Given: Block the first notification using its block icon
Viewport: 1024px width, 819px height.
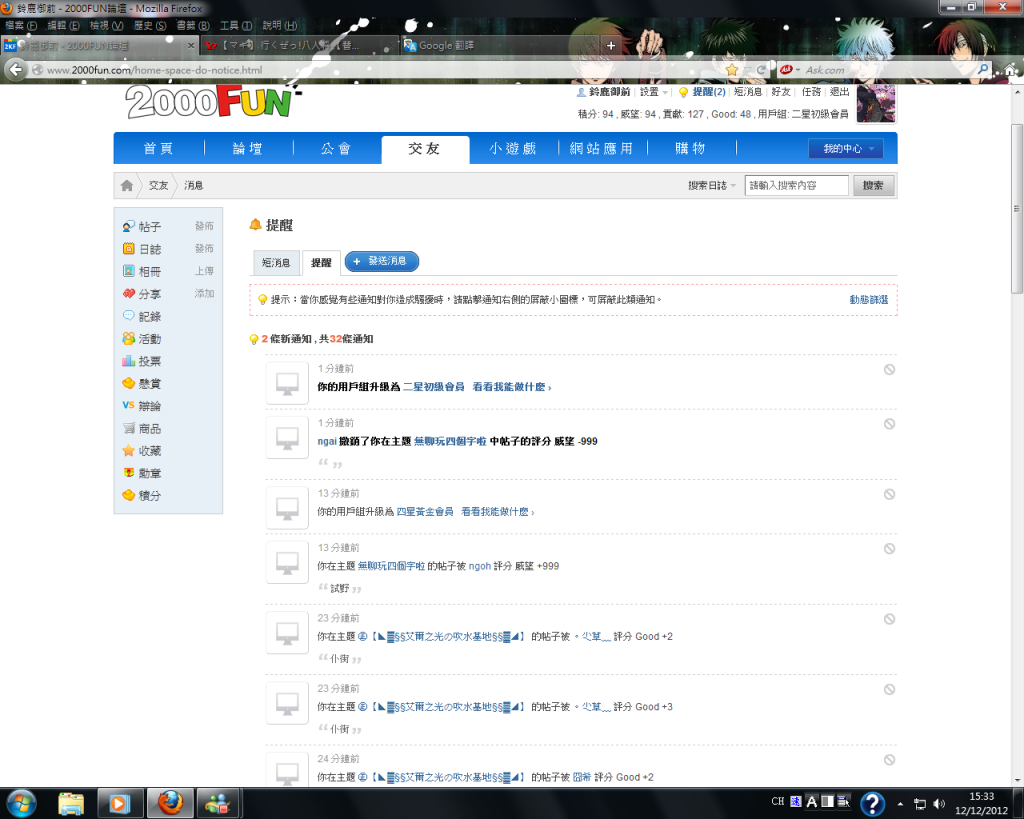Looking at the screenshot, I should point(889,369).
